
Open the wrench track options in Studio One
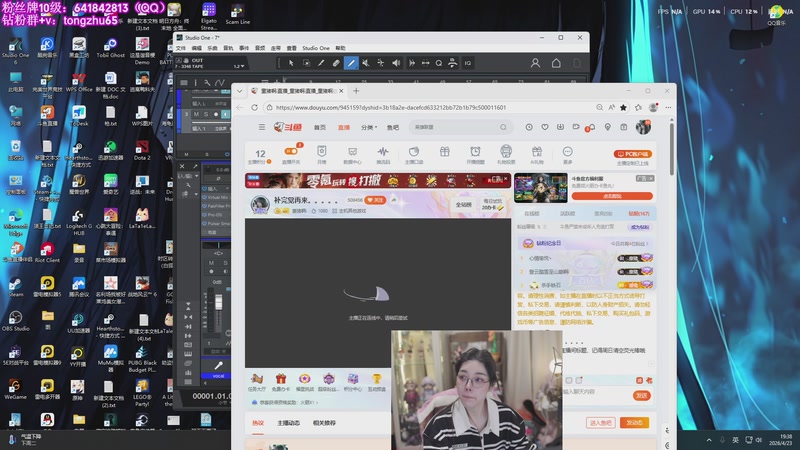[x=207, y=82]
